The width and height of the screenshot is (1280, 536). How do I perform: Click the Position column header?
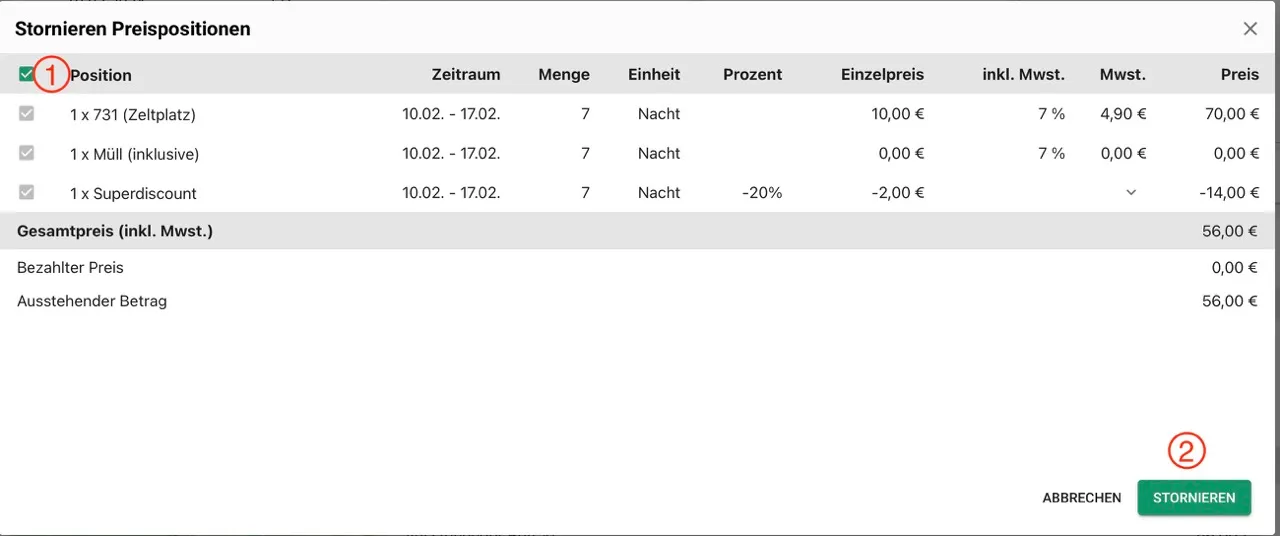(x=101, y=75)
